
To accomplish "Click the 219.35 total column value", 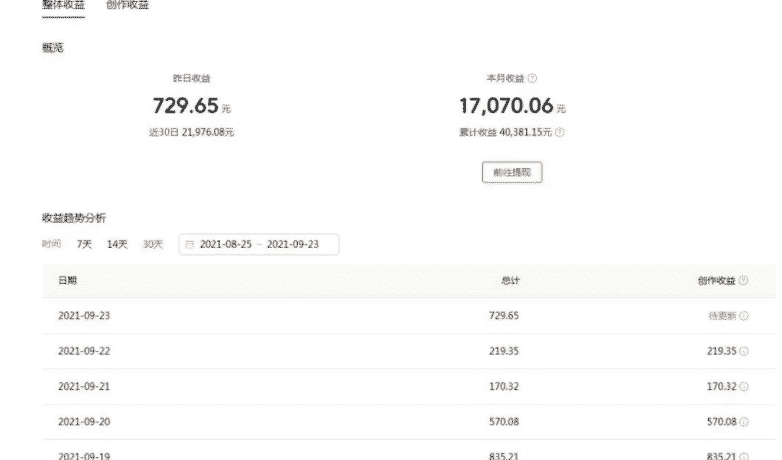I will (504, 351).
